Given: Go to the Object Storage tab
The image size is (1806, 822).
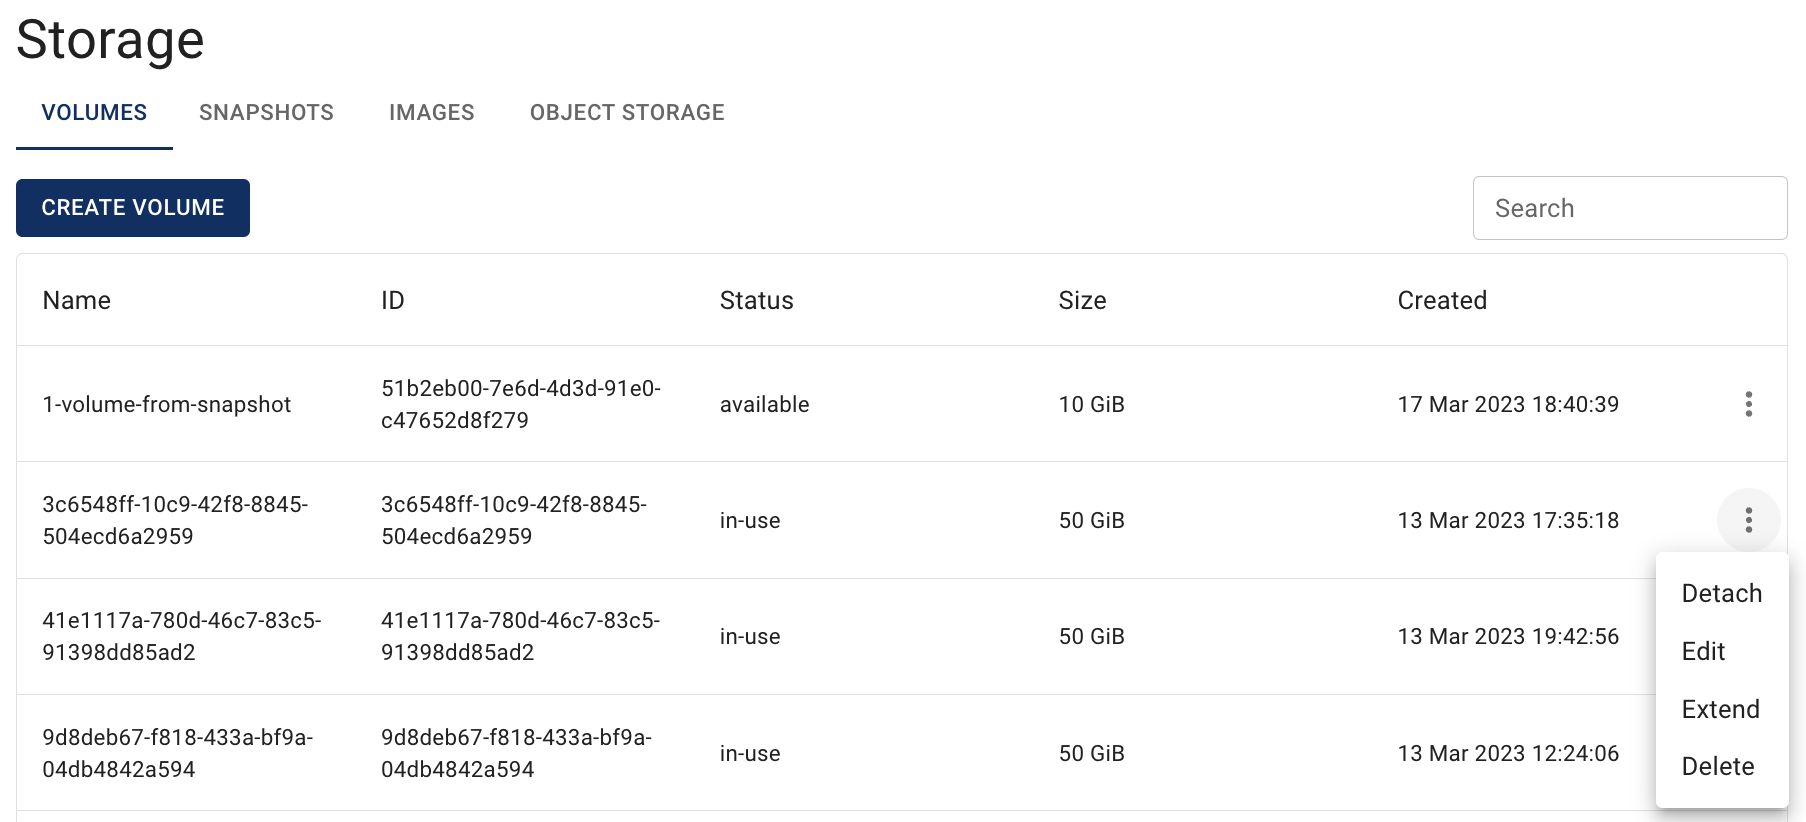Looking at the screenshot, I should pyautogui.click(x=627, y=113).
